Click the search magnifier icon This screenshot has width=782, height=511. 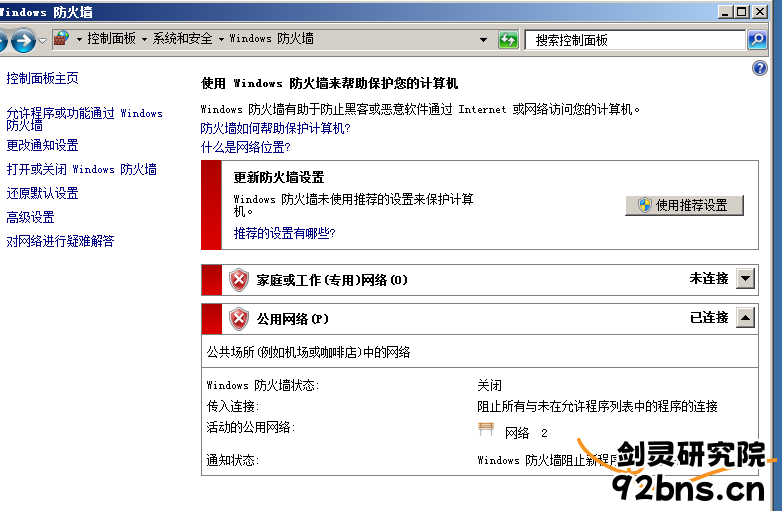tap(757, 39)
